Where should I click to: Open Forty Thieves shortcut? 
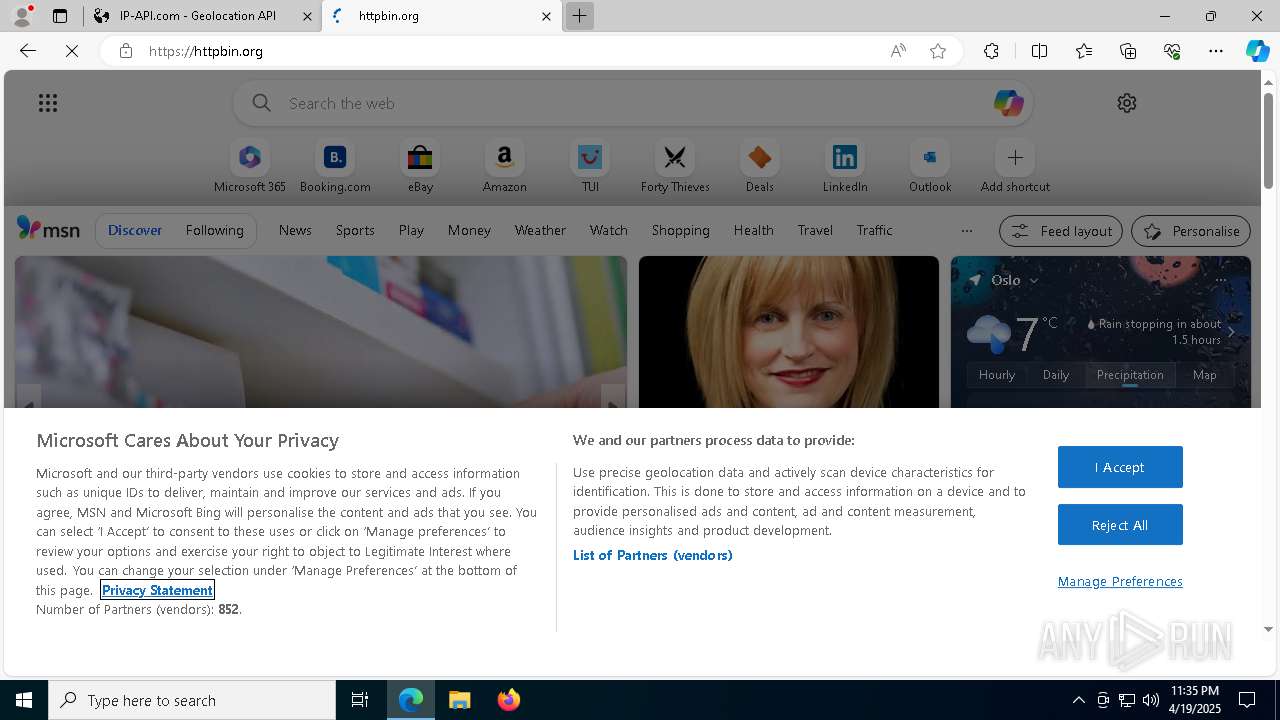(675, 166)
